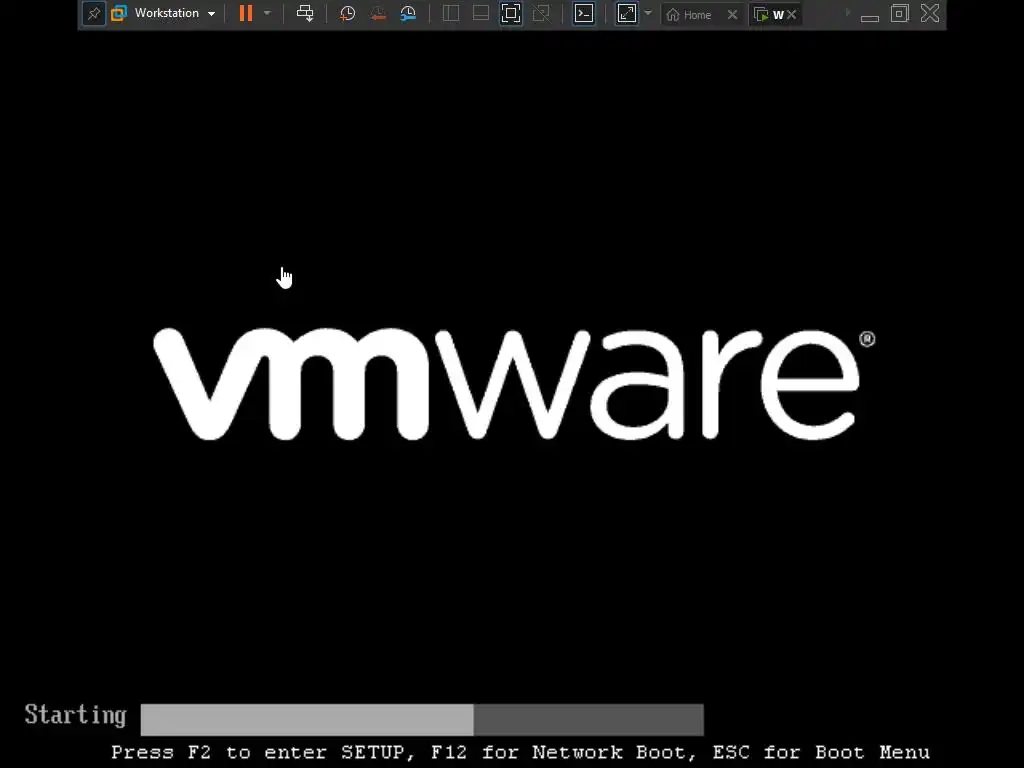Click the Starting boot progress bar
This screenshot has height=768, width=1024.
[422, 720]
